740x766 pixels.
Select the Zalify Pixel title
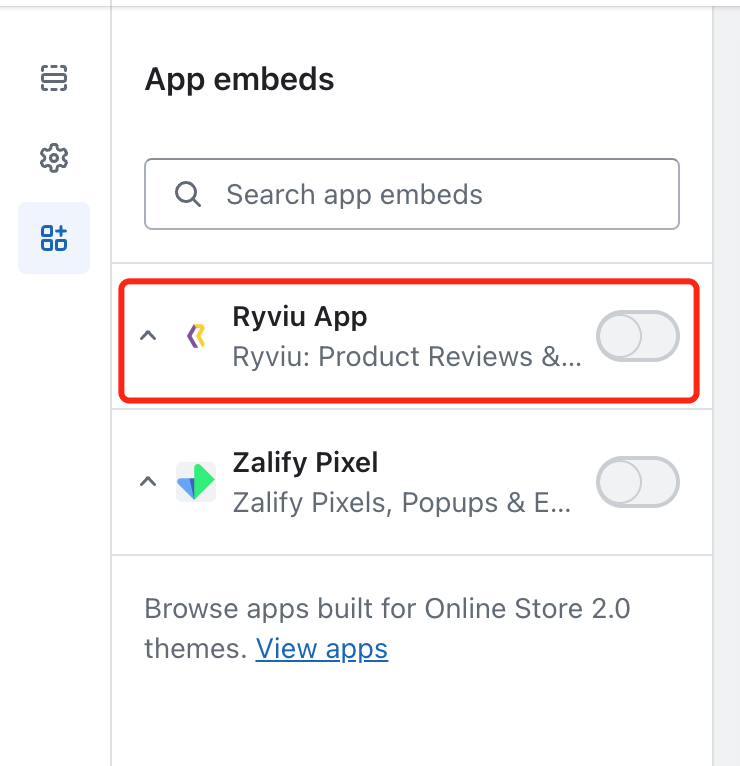point(305,463)
